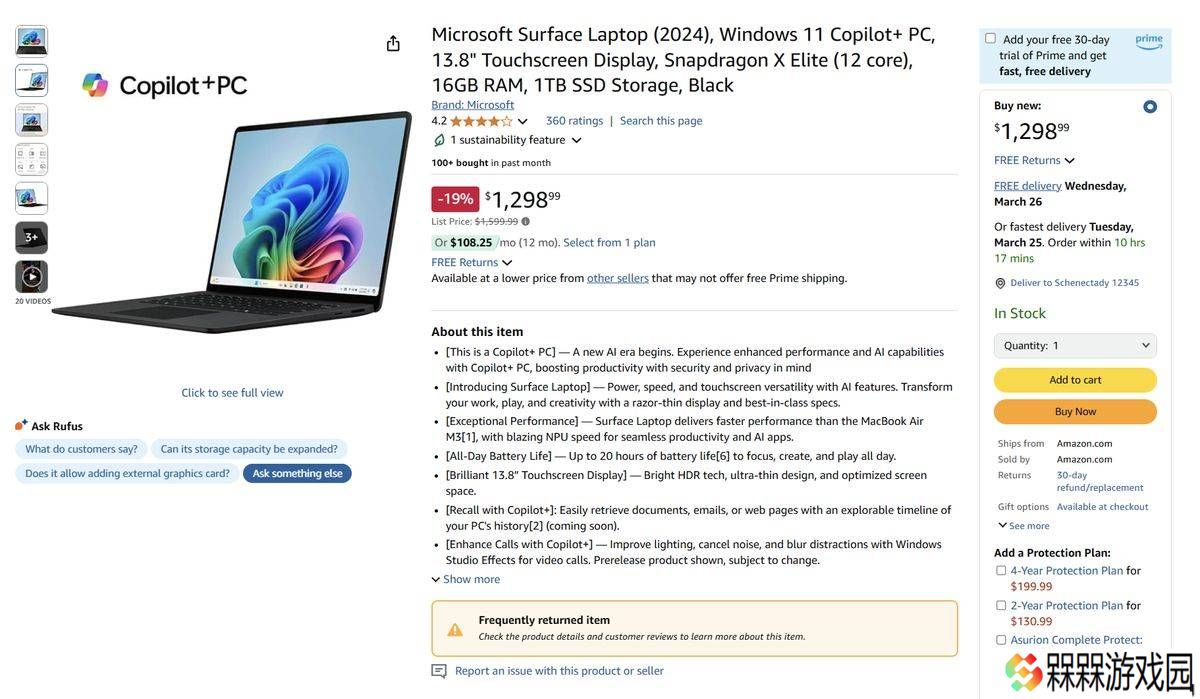This screenshot has height=699, width=1200.
Task: Check the 2-Year Protection Plan box
Action: [x=1001, y=606]
